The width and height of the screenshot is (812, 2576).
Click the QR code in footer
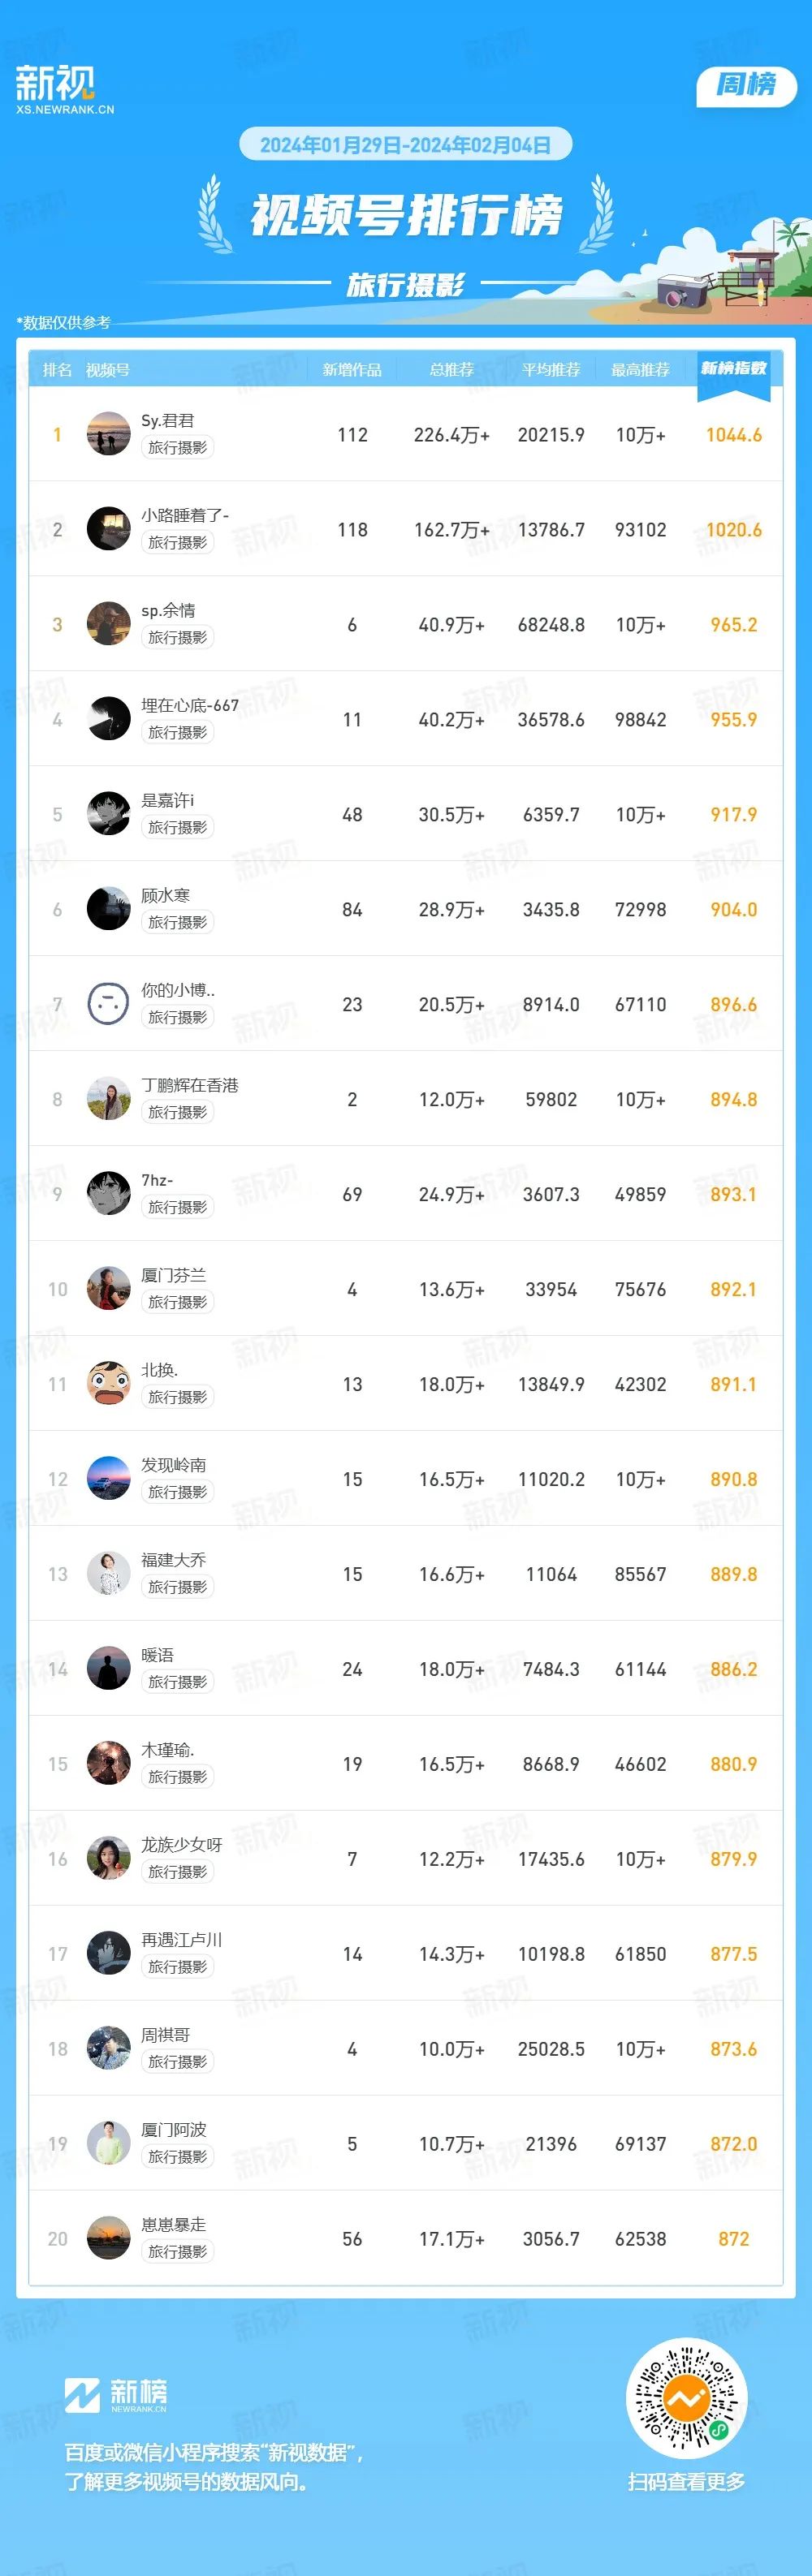click(687, 2398)
